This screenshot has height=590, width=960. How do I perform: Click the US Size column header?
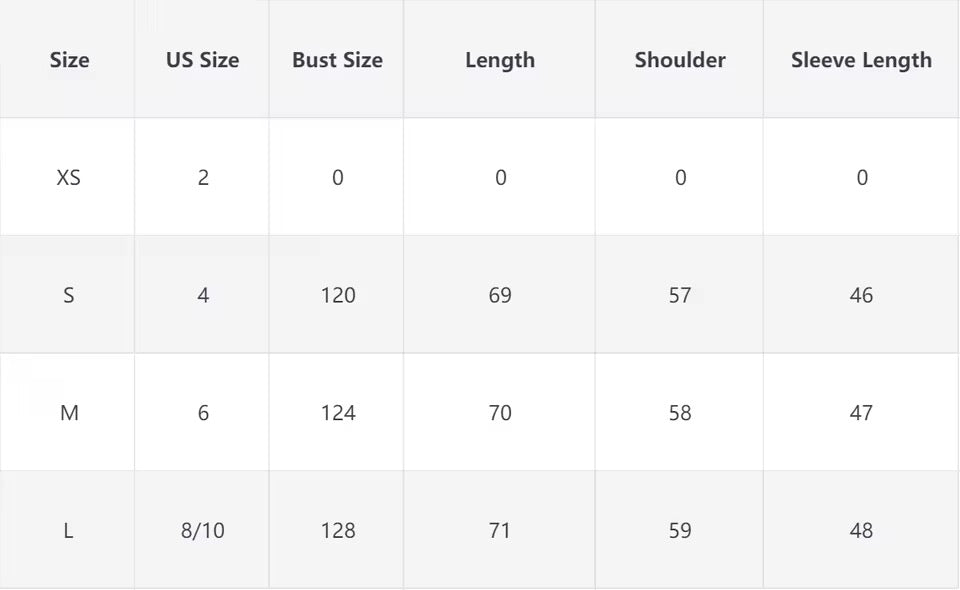click(x=202, y=60)
